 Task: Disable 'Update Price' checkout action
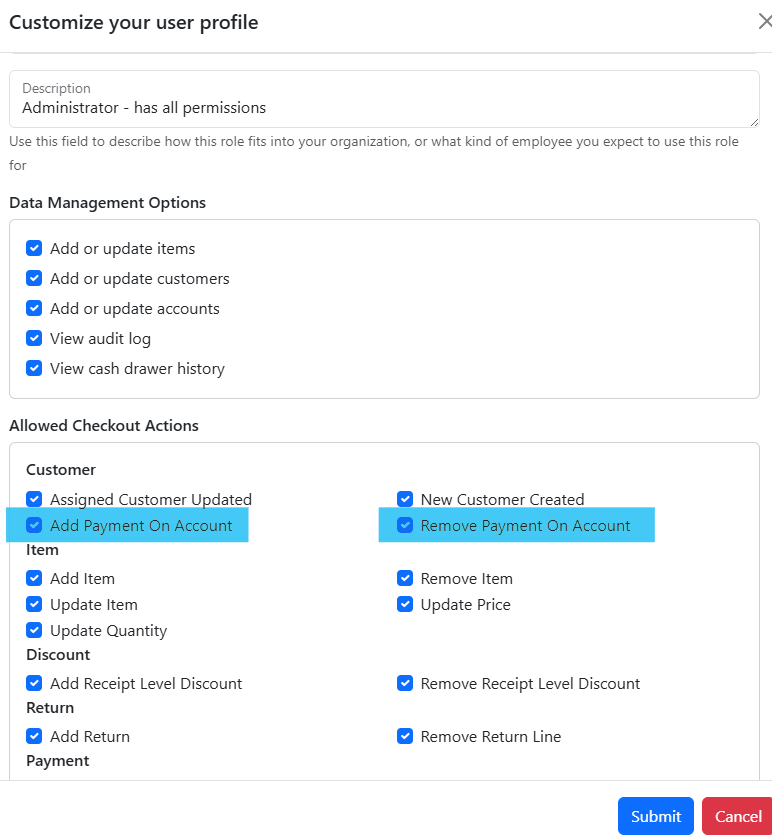(405, 604)
